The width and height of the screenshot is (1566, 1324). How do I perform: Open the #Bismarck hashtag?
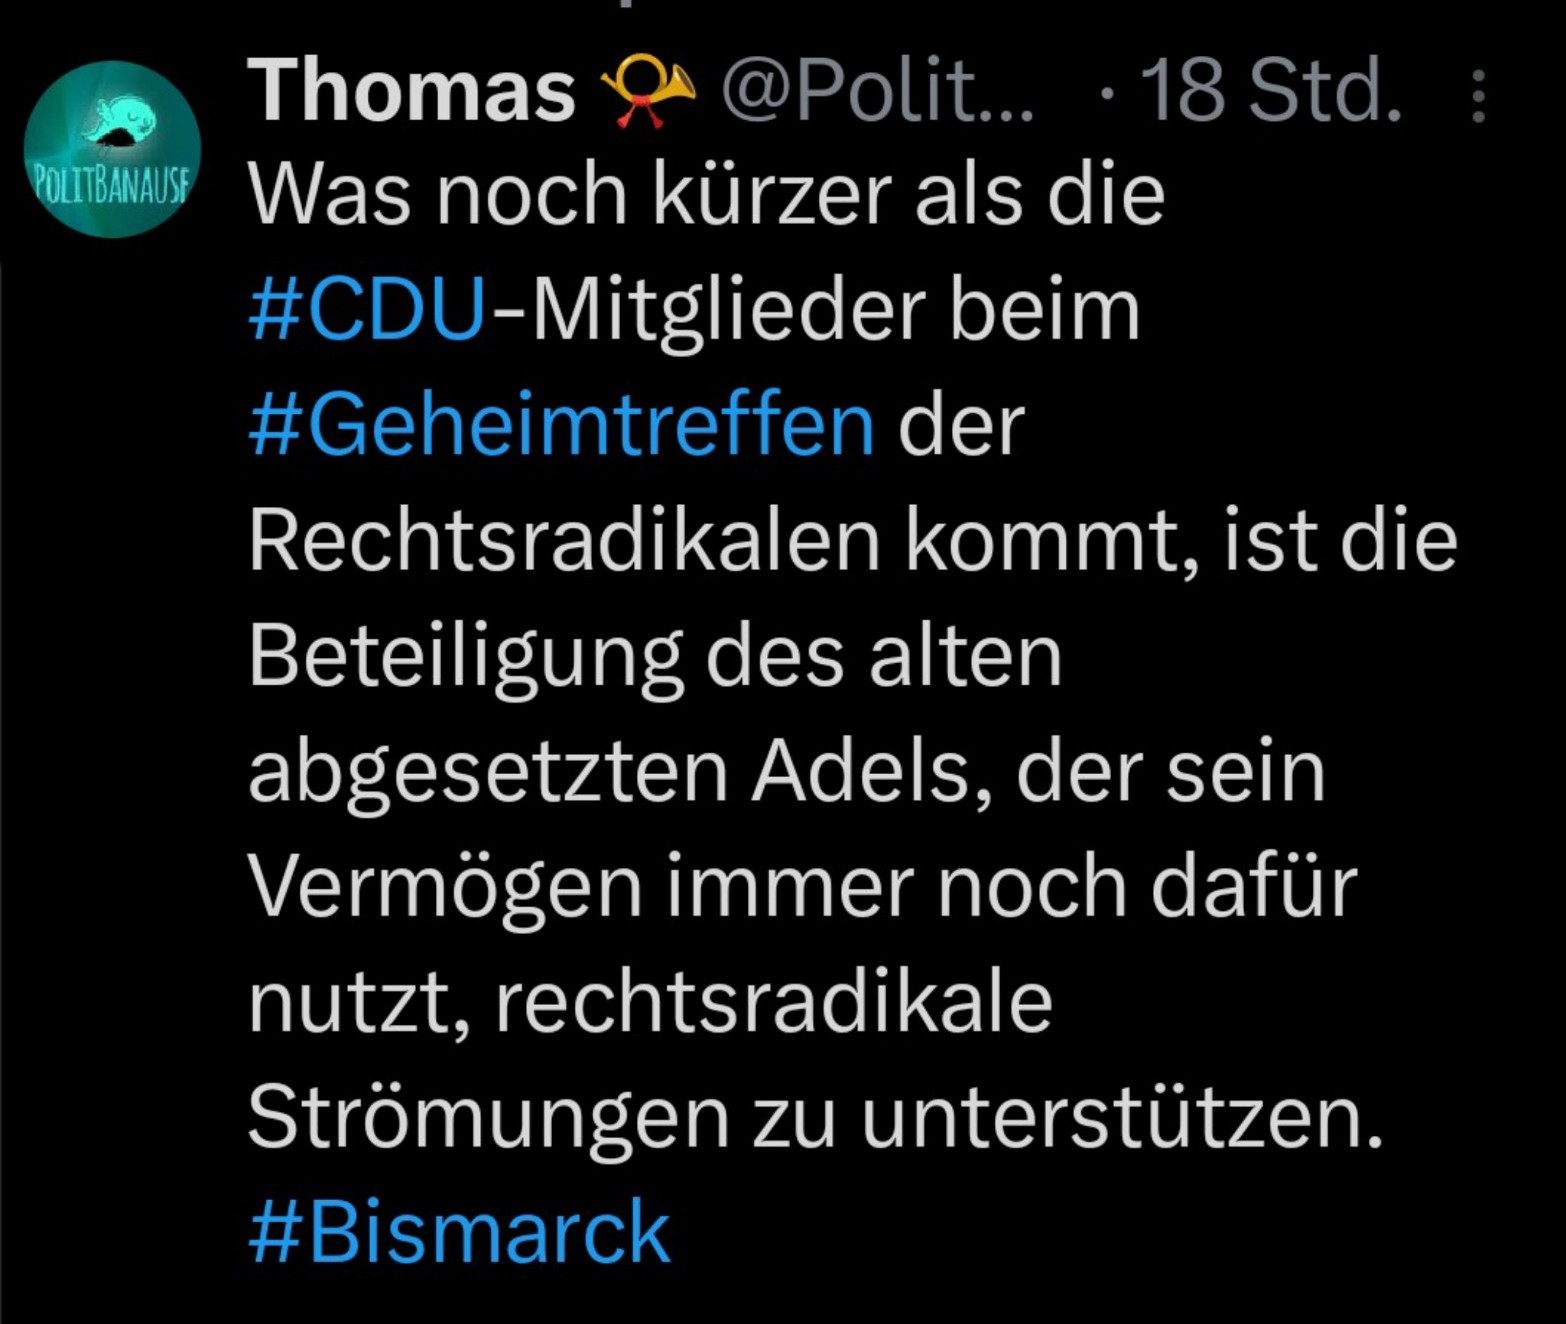458,1232
